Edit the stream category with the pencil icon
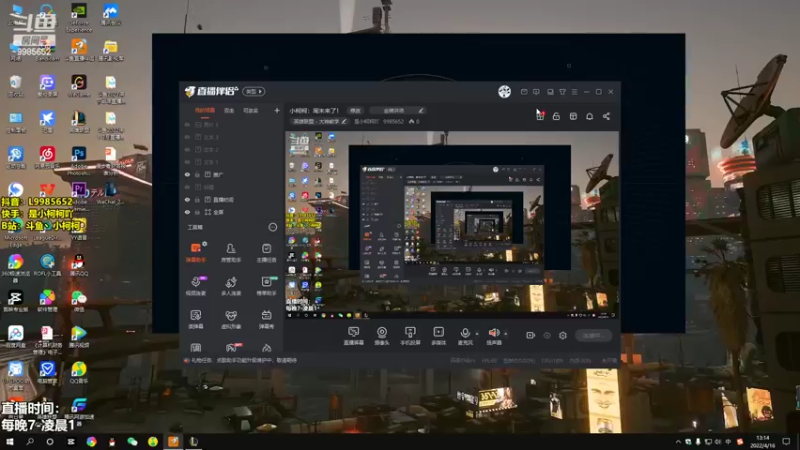This screenshot has height=450, width=800. pyautogui.click(x=344, y=121)
